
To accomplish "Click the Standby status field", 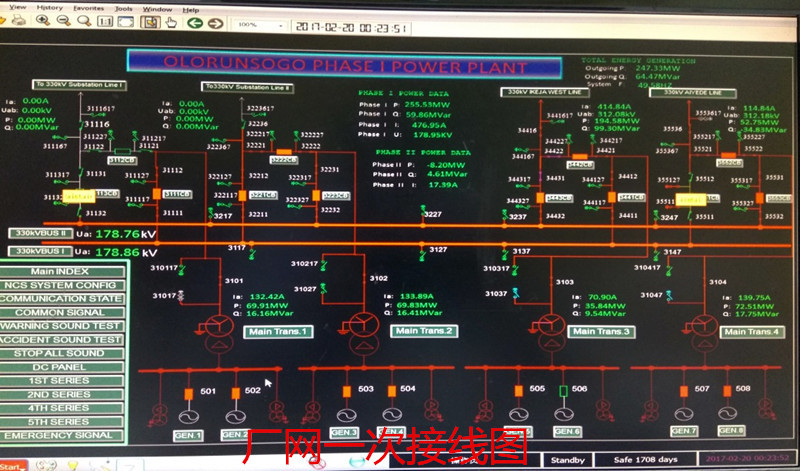I will pos(567,460).
